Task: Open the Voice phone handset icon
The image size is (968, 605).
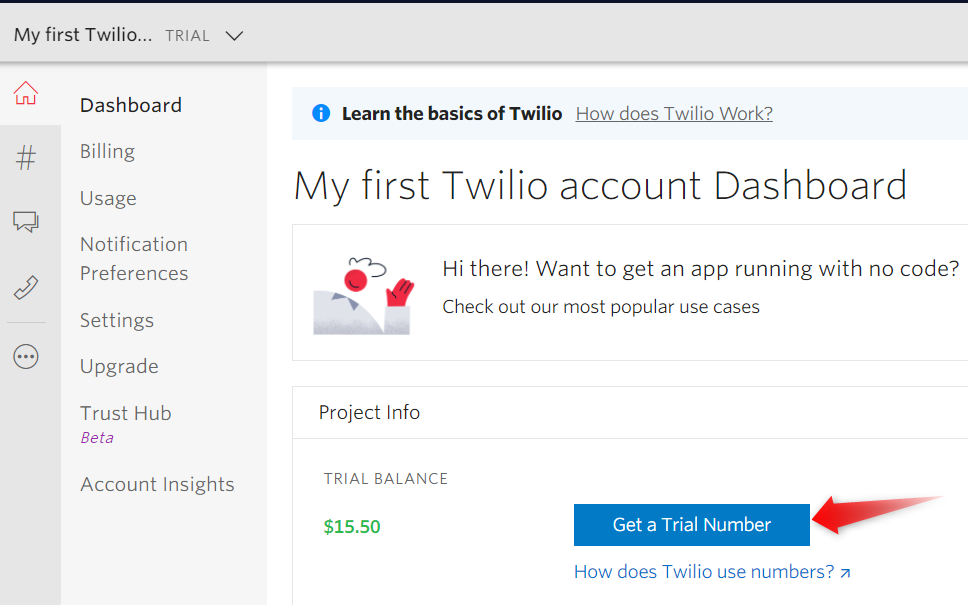Action: (x=26, y=288)
